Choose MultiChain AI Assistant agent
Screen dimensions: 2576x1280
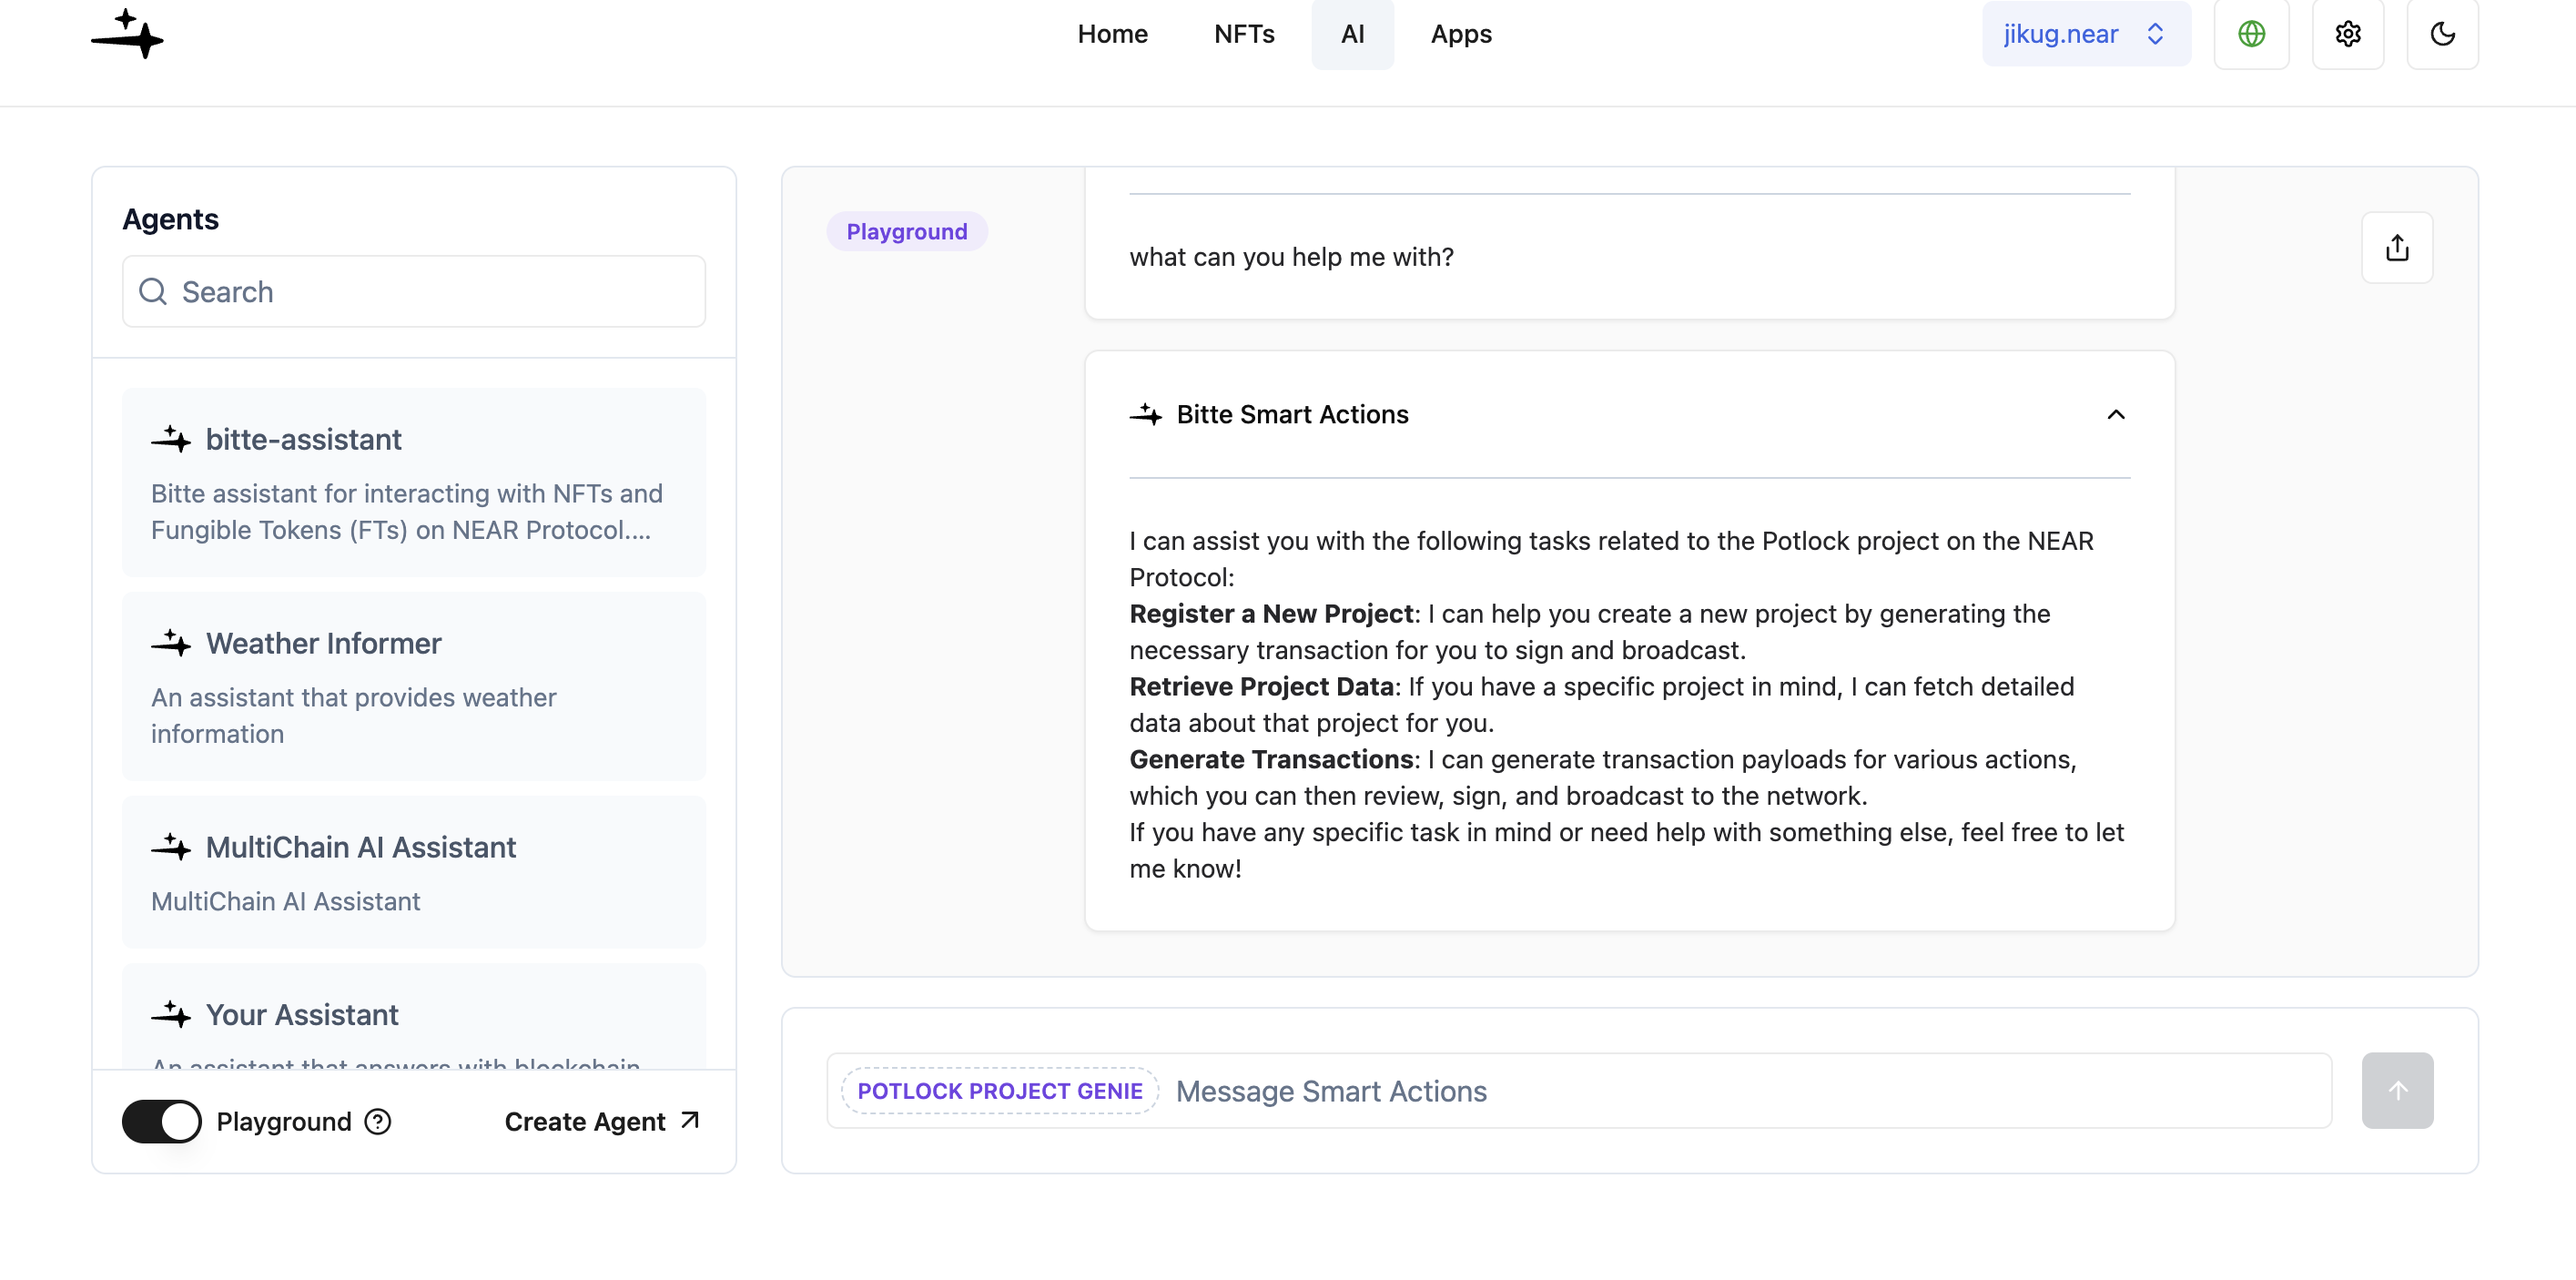click(x=413, y=871)
